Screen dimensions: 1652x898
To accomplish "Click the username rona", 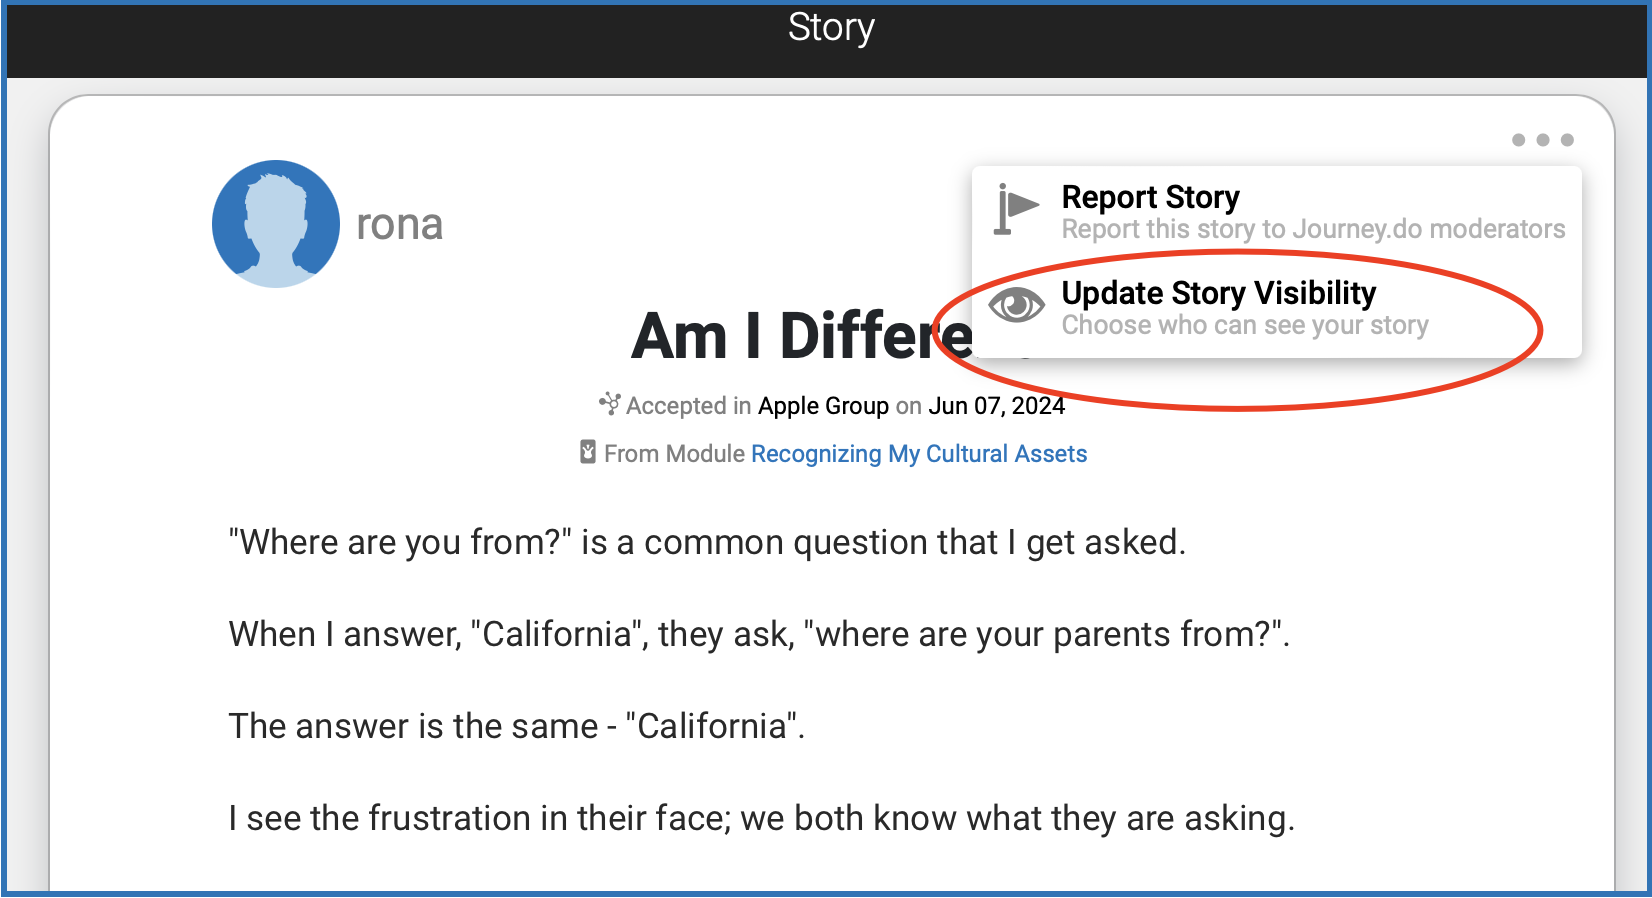I will (x=399, y=225).
